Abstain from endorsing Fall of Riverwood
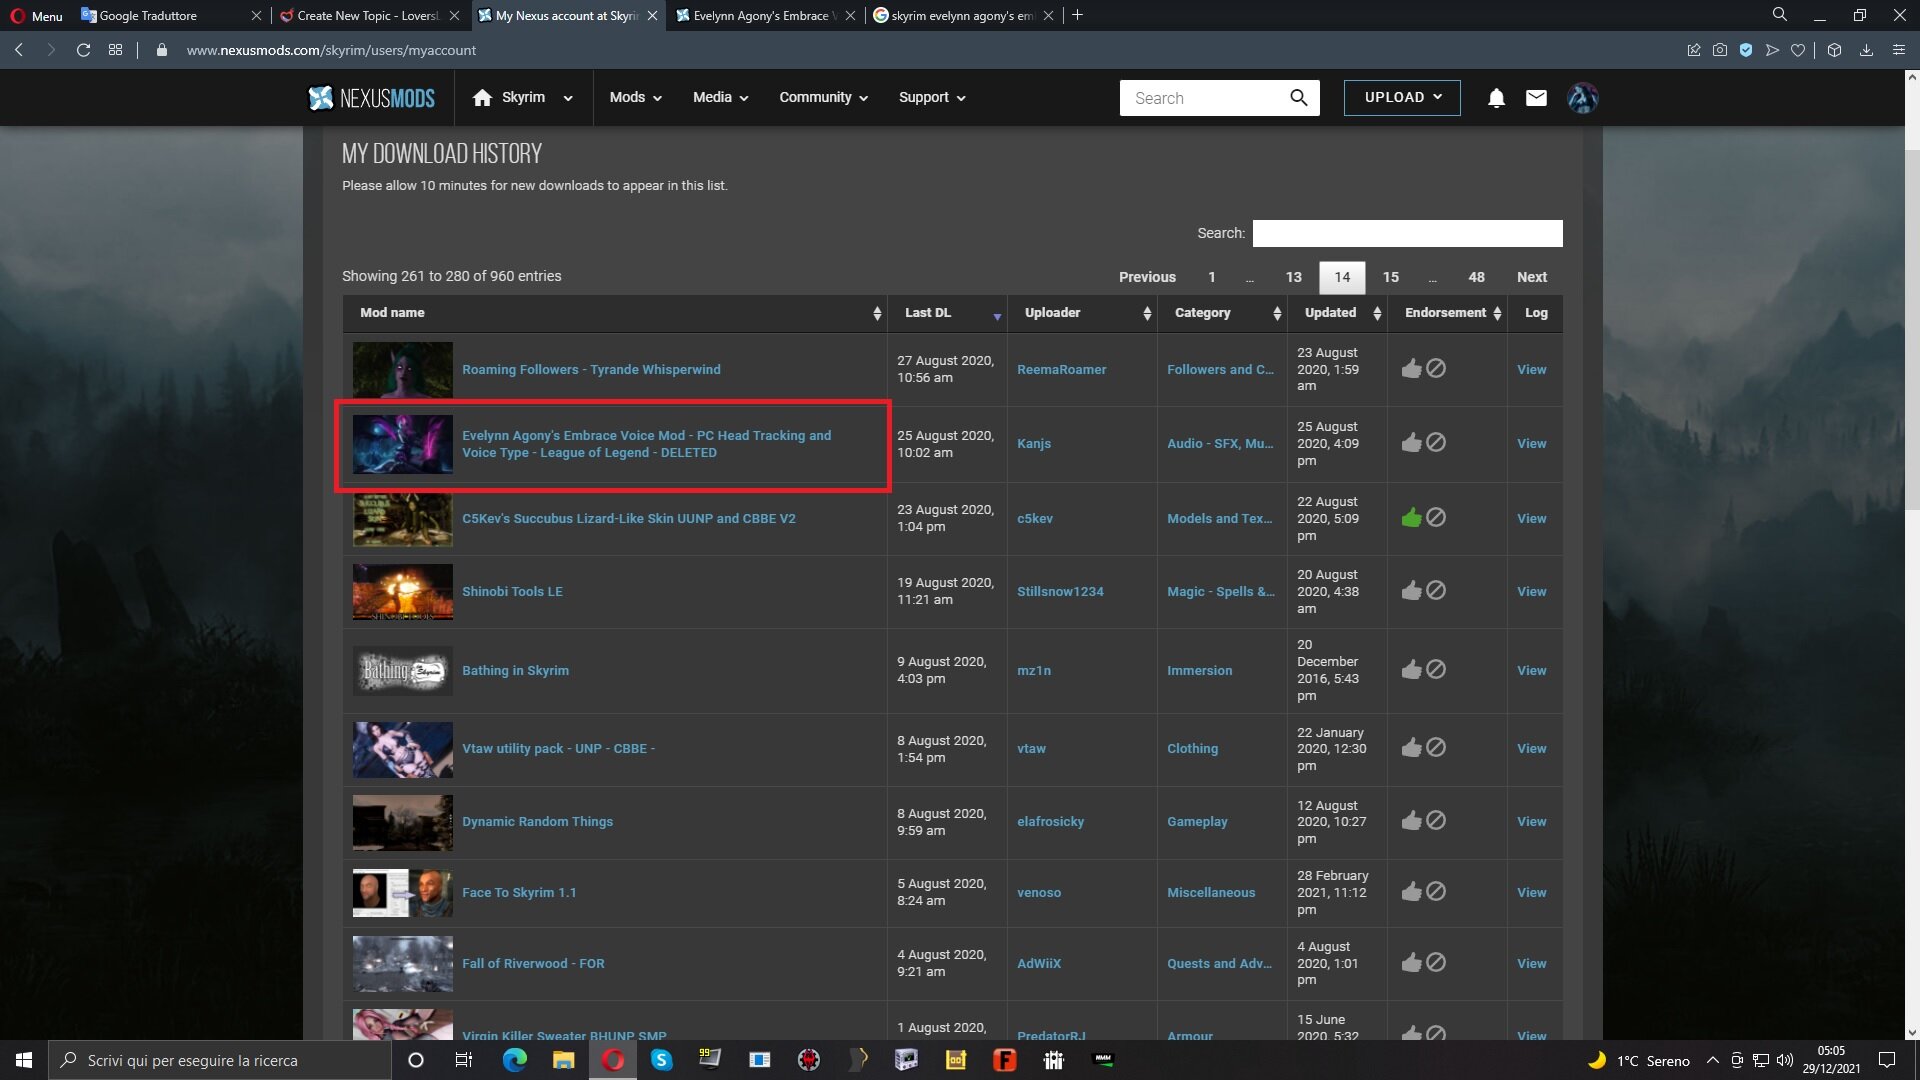The image size is (1920, 1080). tap(1436, 963)
